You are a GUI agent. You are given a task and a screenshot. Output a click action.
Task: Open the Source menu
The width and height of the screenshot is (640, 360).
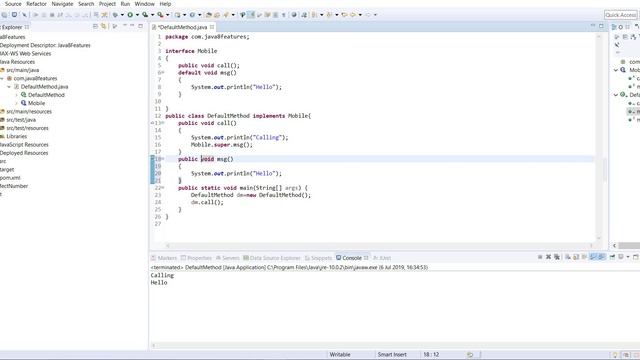point(13,4)
